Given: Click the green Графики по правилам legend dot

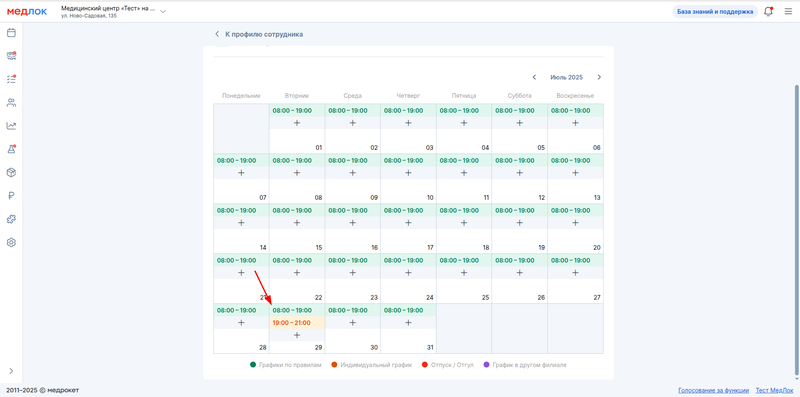Looking at the screenshot, I should coord(253,365).
